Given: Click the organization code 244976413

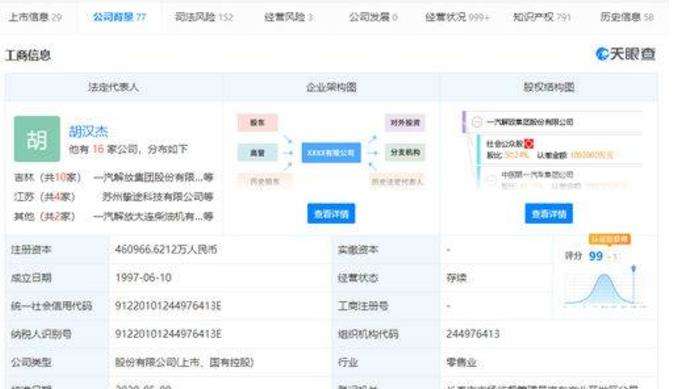Looking at the screenshot, I should coord(473,334).
